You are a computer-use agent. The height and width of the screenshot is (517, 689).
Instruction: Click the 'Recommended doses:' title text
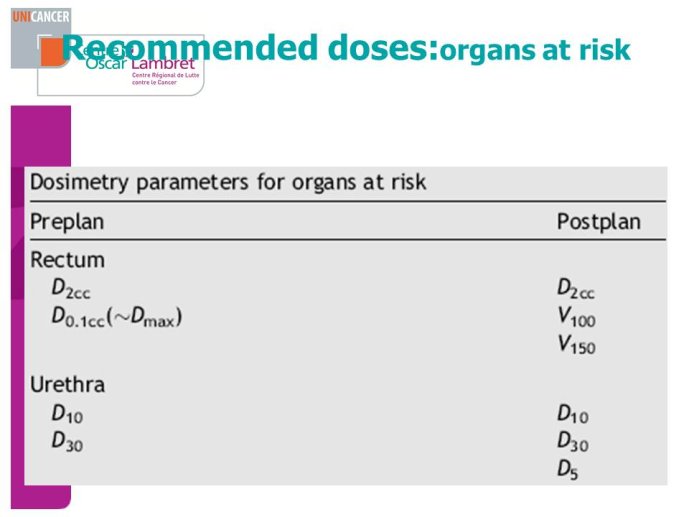pos(250,47)
